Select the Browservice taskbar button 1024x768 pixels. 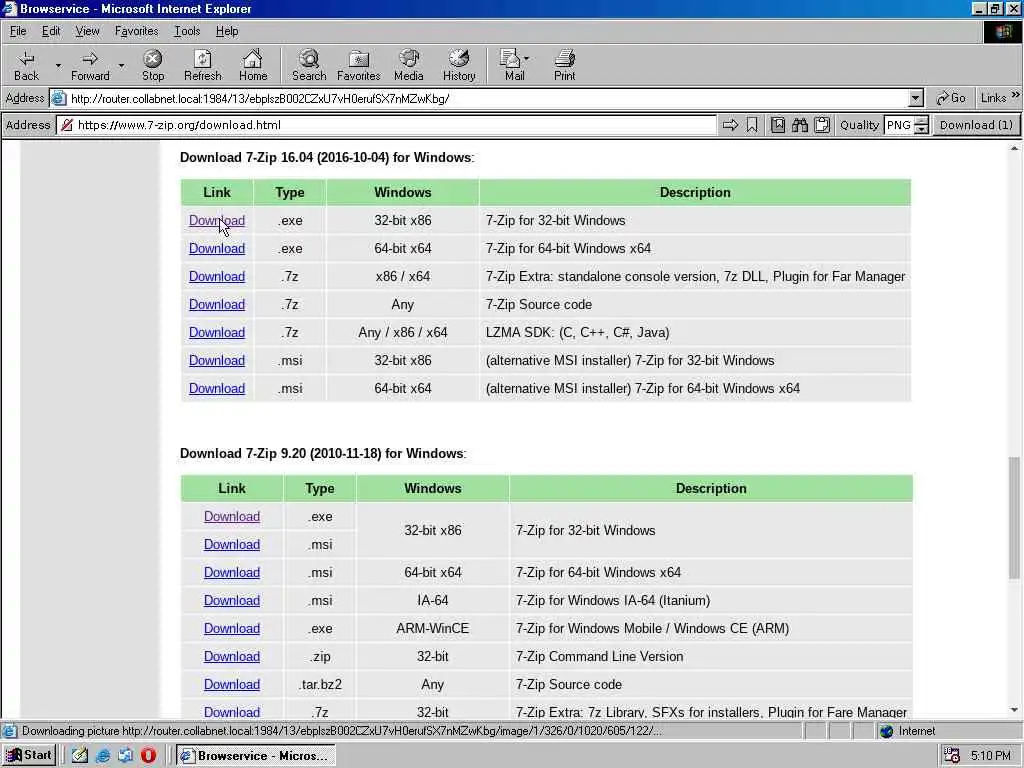tap(257, 756)
